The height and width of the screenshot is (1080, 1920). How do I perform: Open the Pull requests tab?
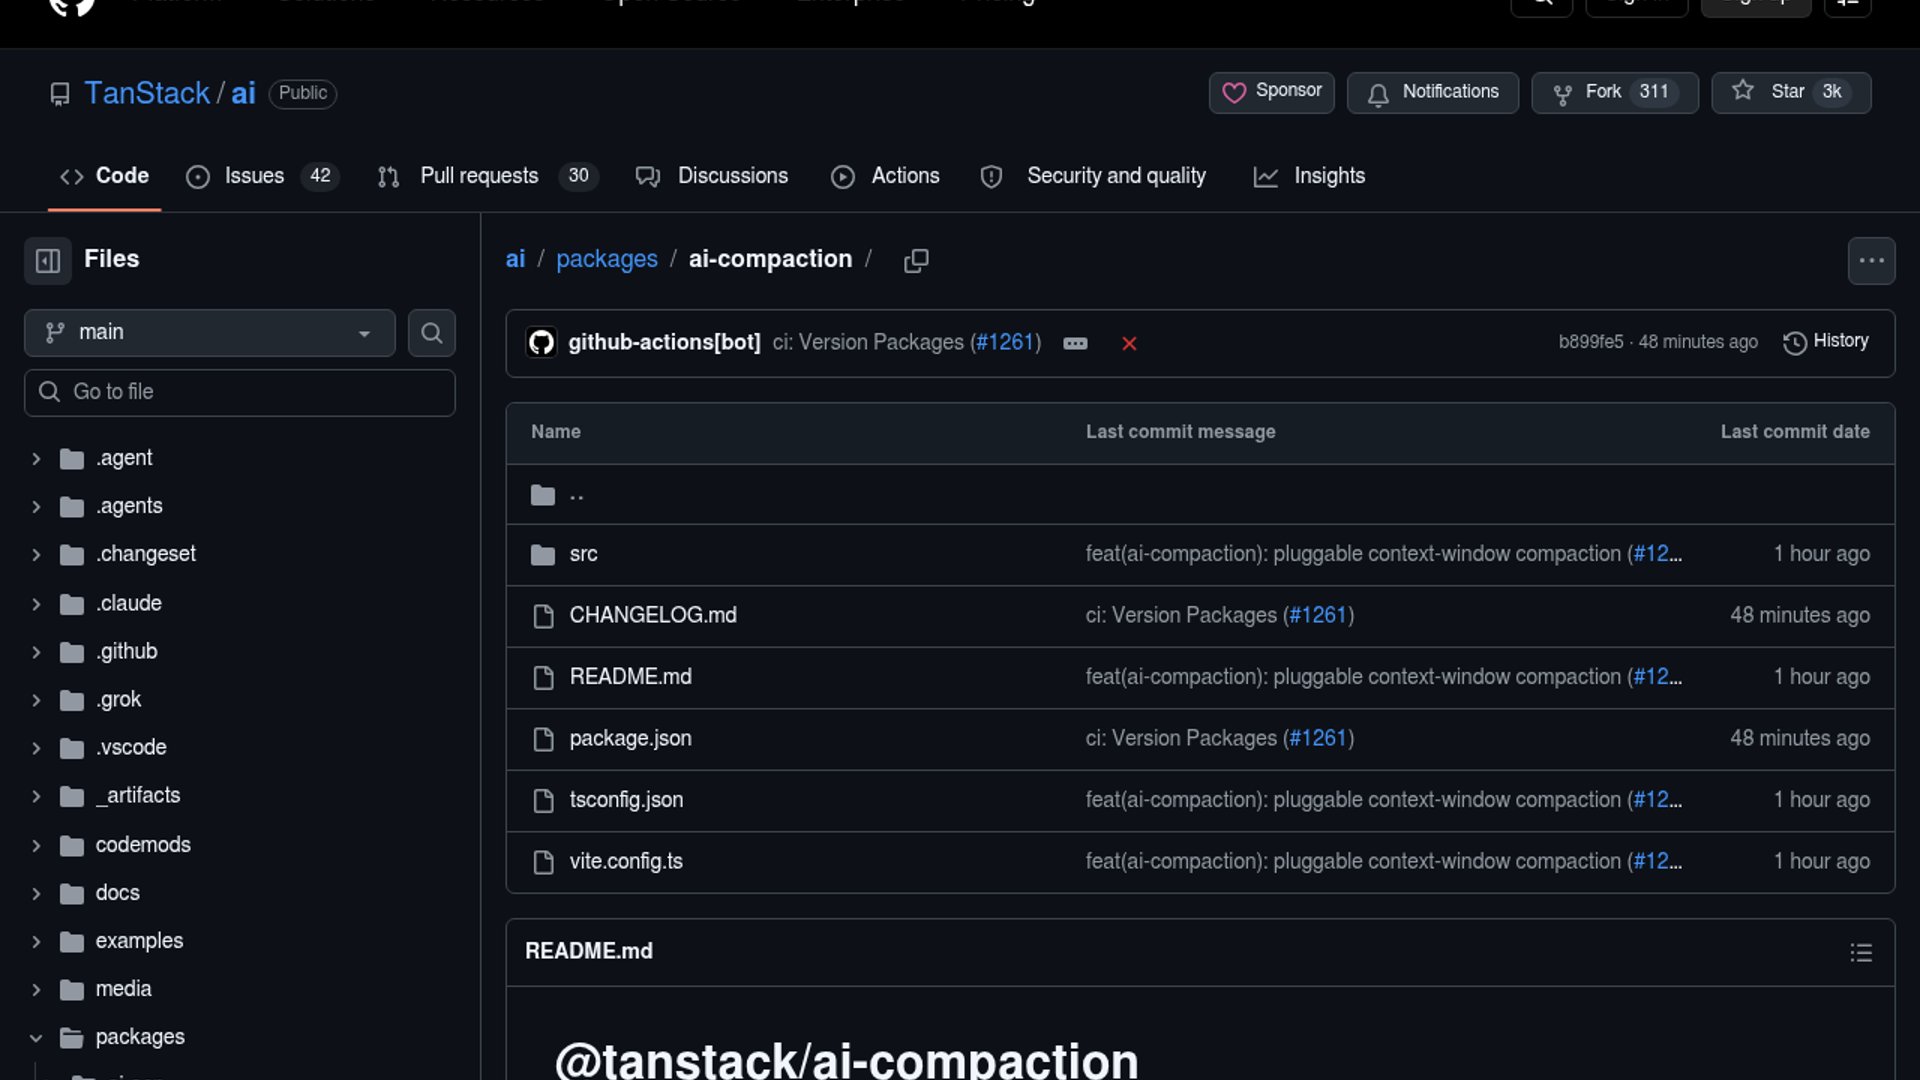tap(487, 176)
